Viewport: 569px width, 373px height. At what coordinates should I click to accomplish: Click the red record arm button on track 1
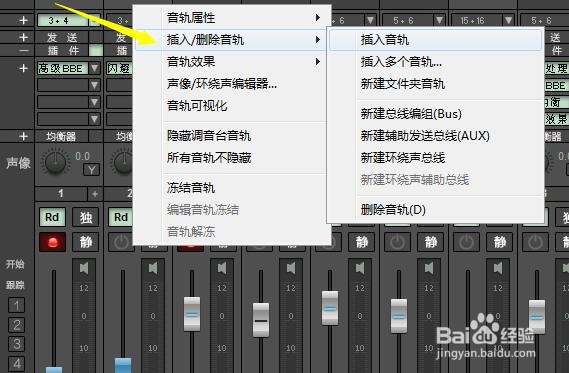(53, 242)
